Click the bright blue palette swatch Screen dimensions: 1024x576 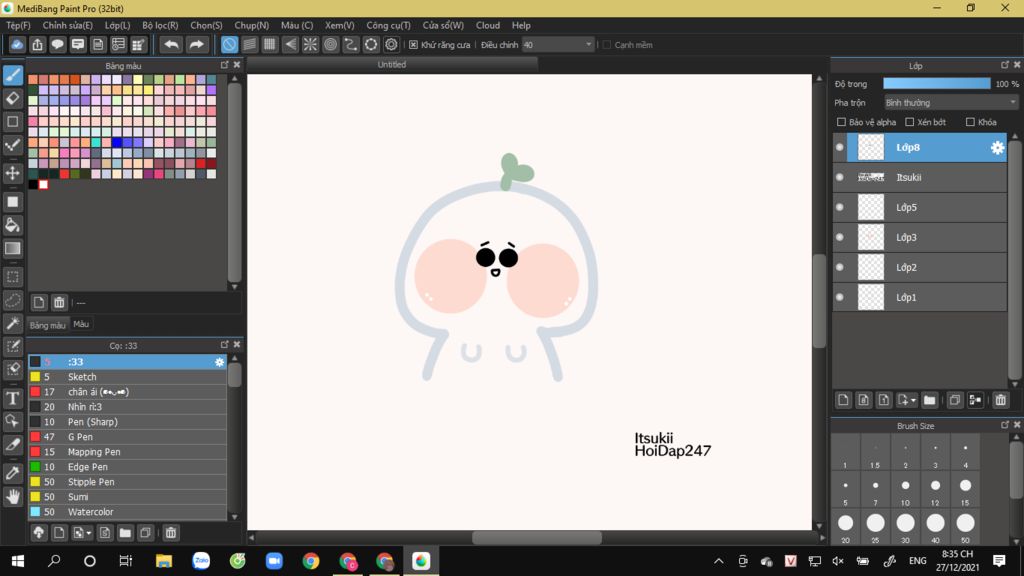pos(117,142)
